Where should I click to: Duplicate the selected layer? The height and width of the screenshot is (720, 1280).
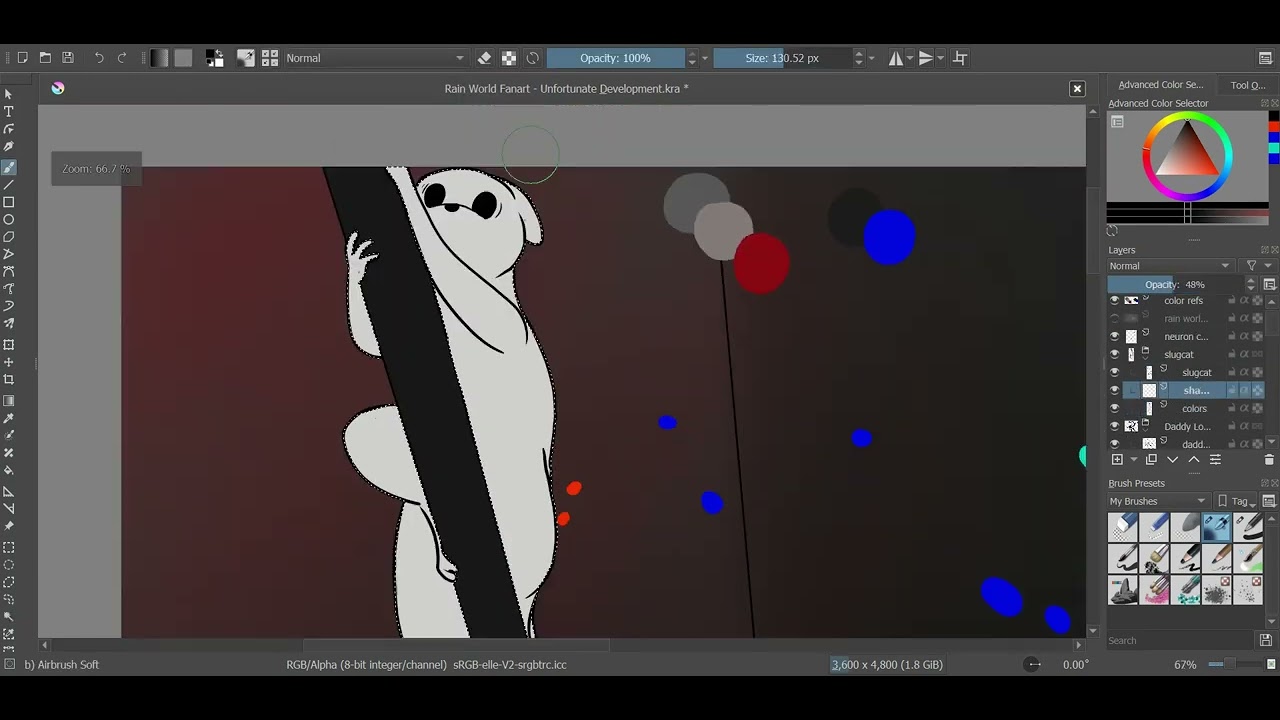[1151, 460]
